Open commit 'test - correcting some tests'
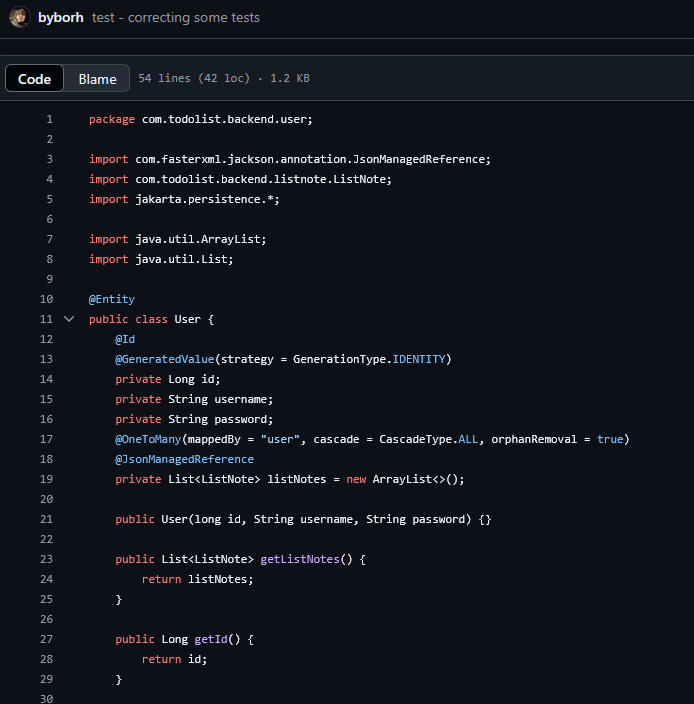 point(175,18)
